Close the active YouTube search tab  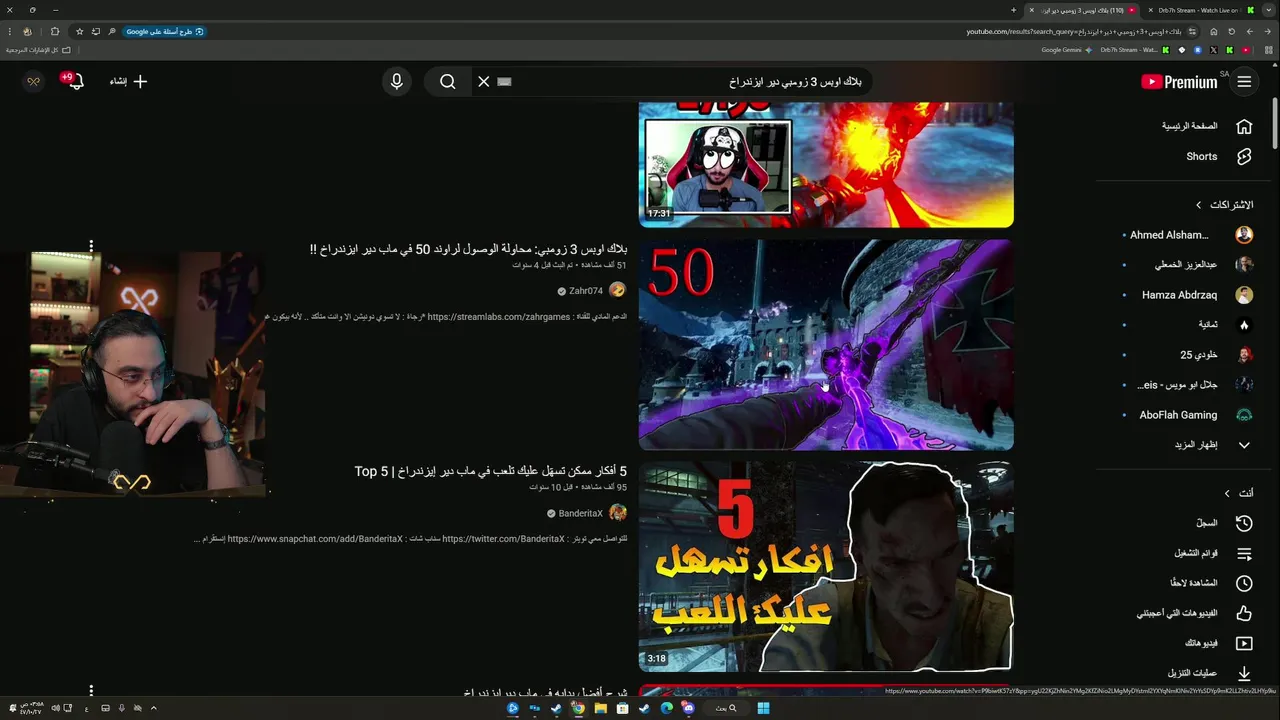pos(1031,10)
